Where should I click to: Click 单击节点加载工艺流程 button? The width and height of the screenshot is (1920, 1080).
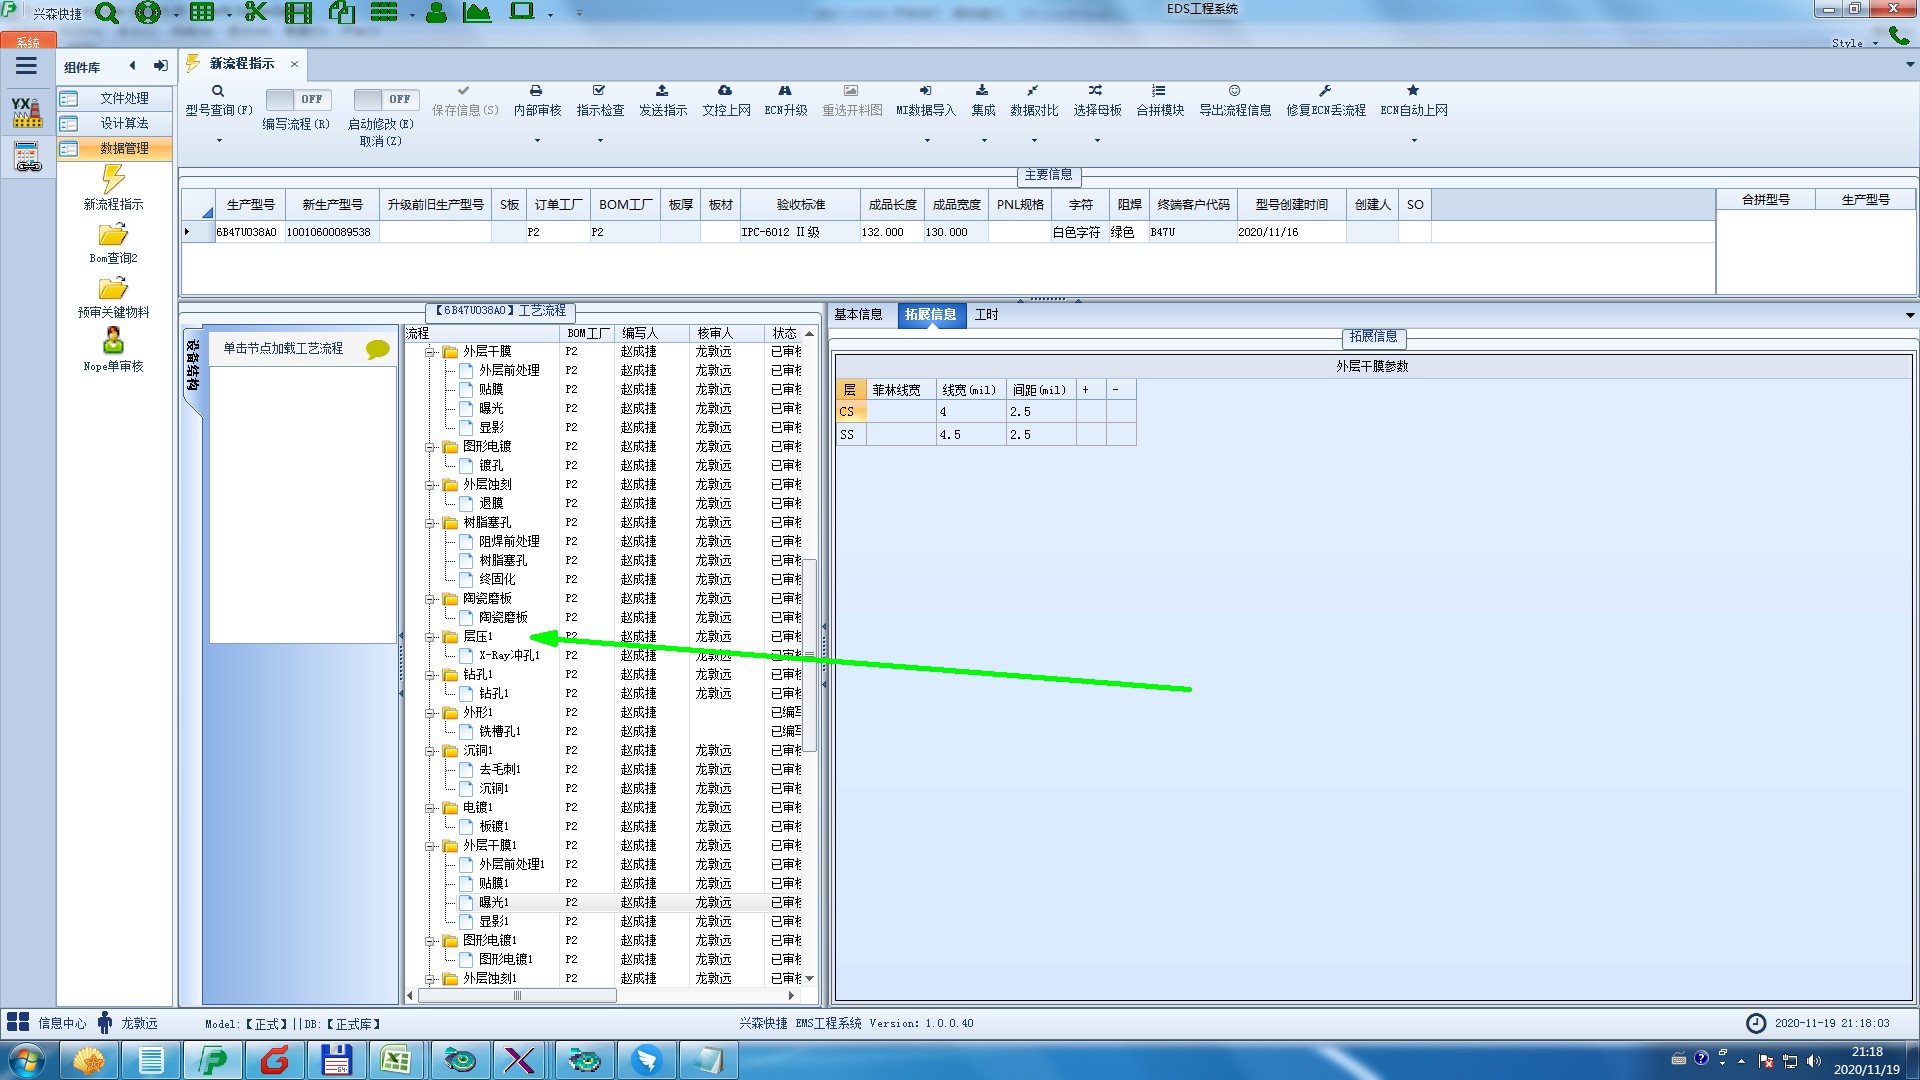[x=283, y=348]
